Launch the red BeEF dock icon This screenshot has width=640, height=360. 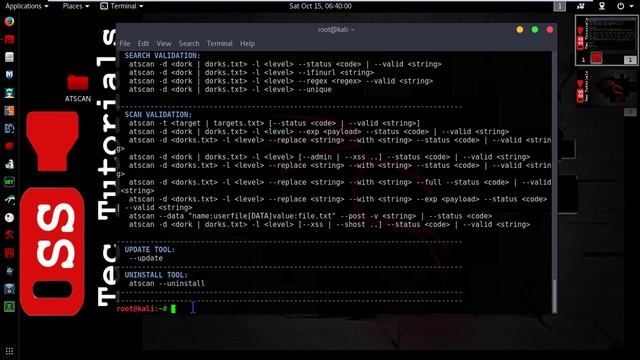9,146
